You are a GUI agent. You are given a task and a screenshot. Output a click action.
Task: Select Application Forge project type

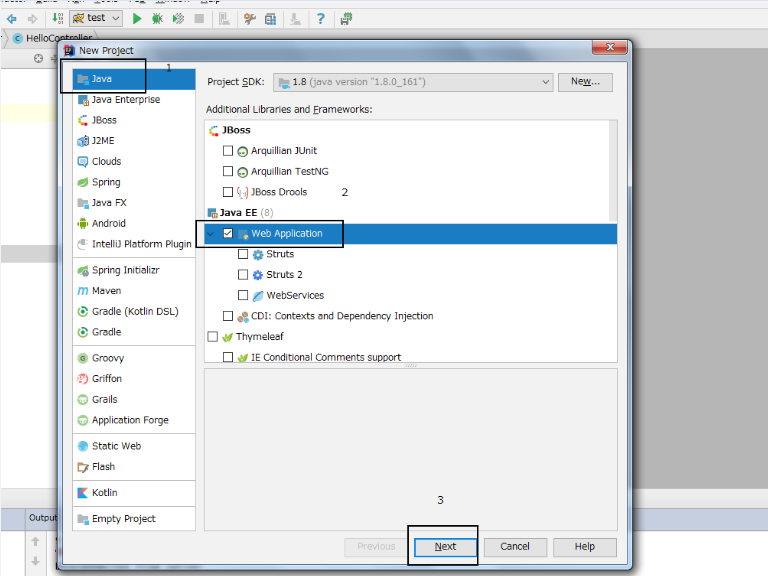(134, 420)
